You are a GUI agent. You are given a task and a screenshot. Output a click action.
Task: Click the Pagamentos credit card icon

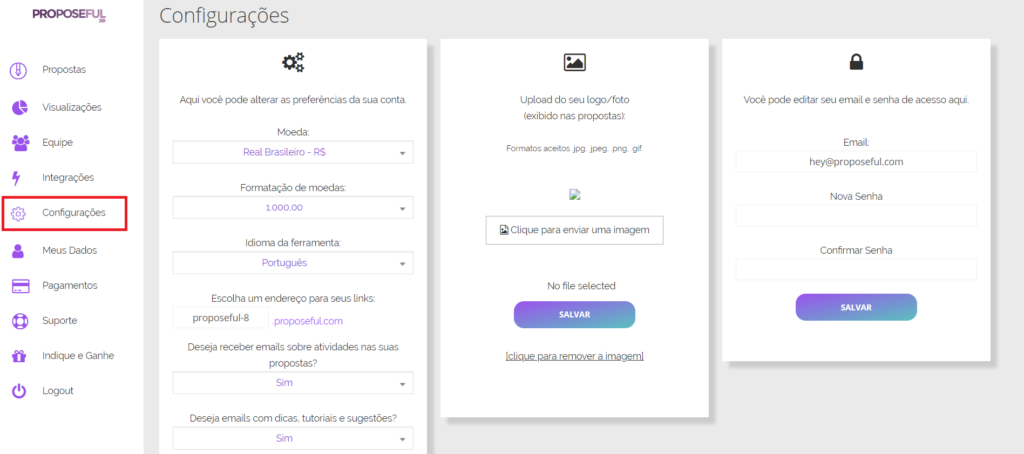[20, 286]
